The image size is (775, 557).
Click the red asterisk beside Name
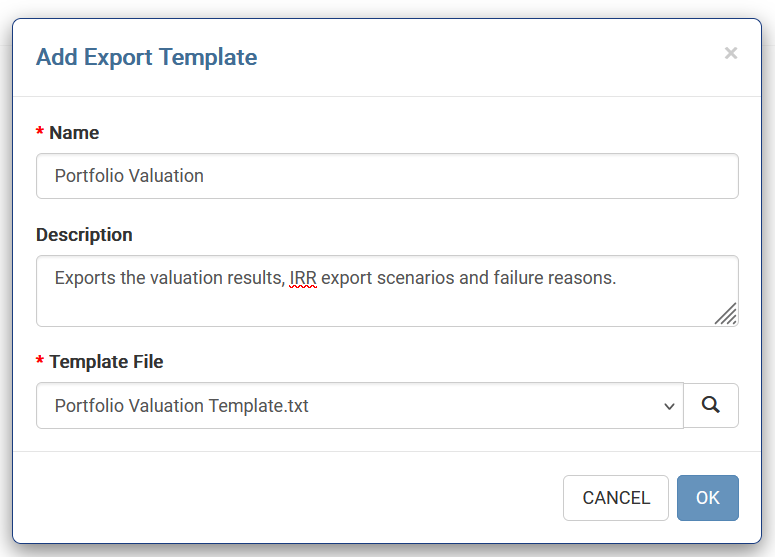coord(40,133)
